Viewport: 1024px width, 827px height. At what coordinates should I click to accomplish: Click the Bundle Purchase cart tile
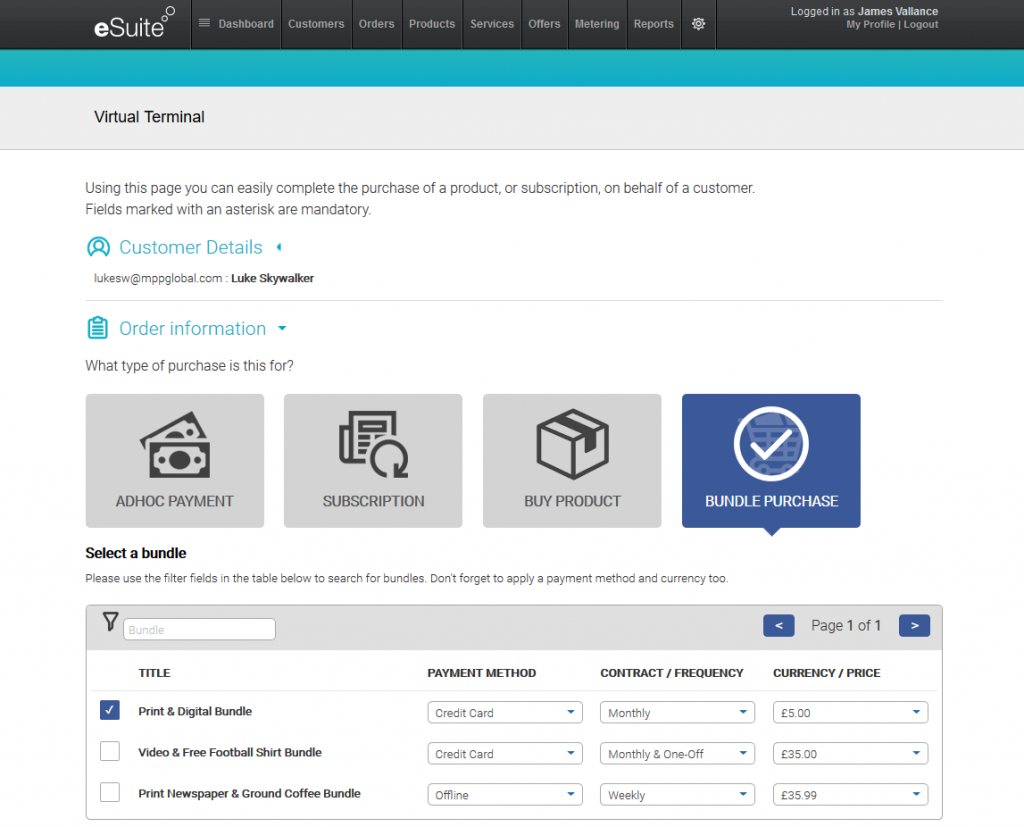tap(771, 460)
